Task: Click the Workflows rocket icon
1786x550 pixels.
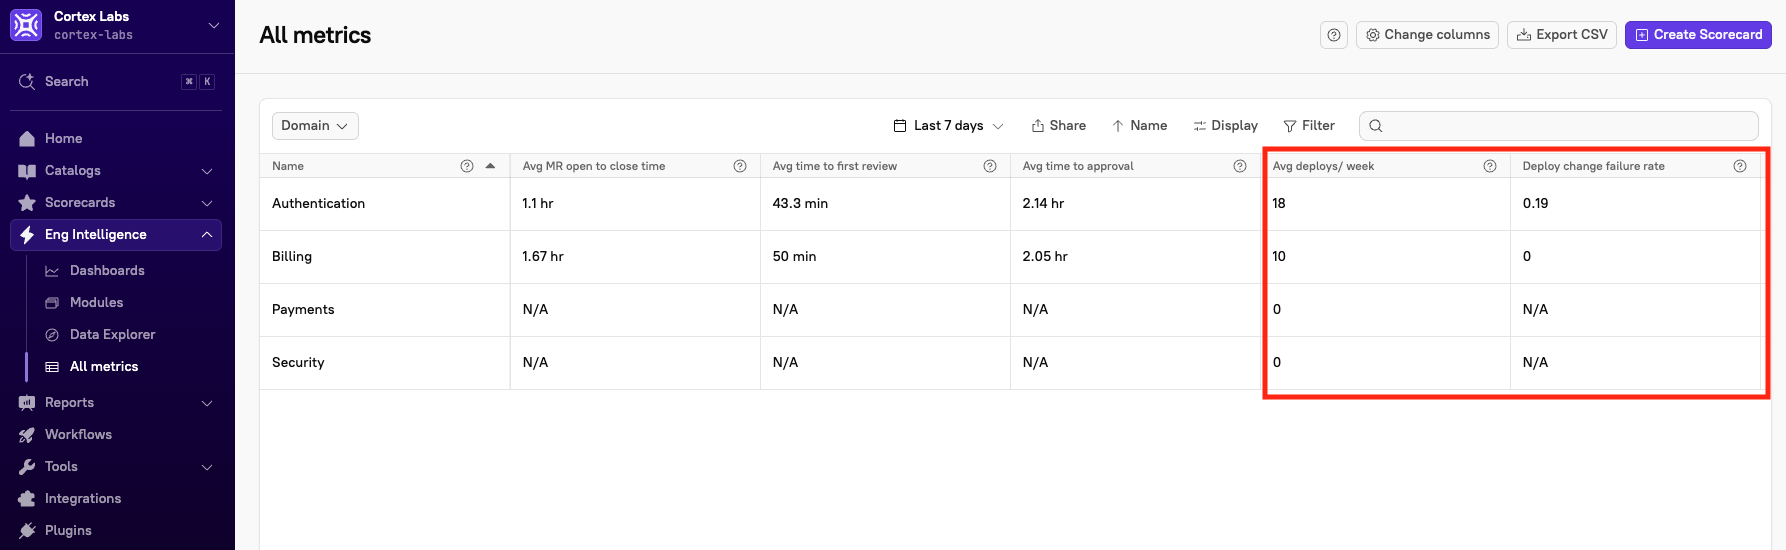Action: 27,435
